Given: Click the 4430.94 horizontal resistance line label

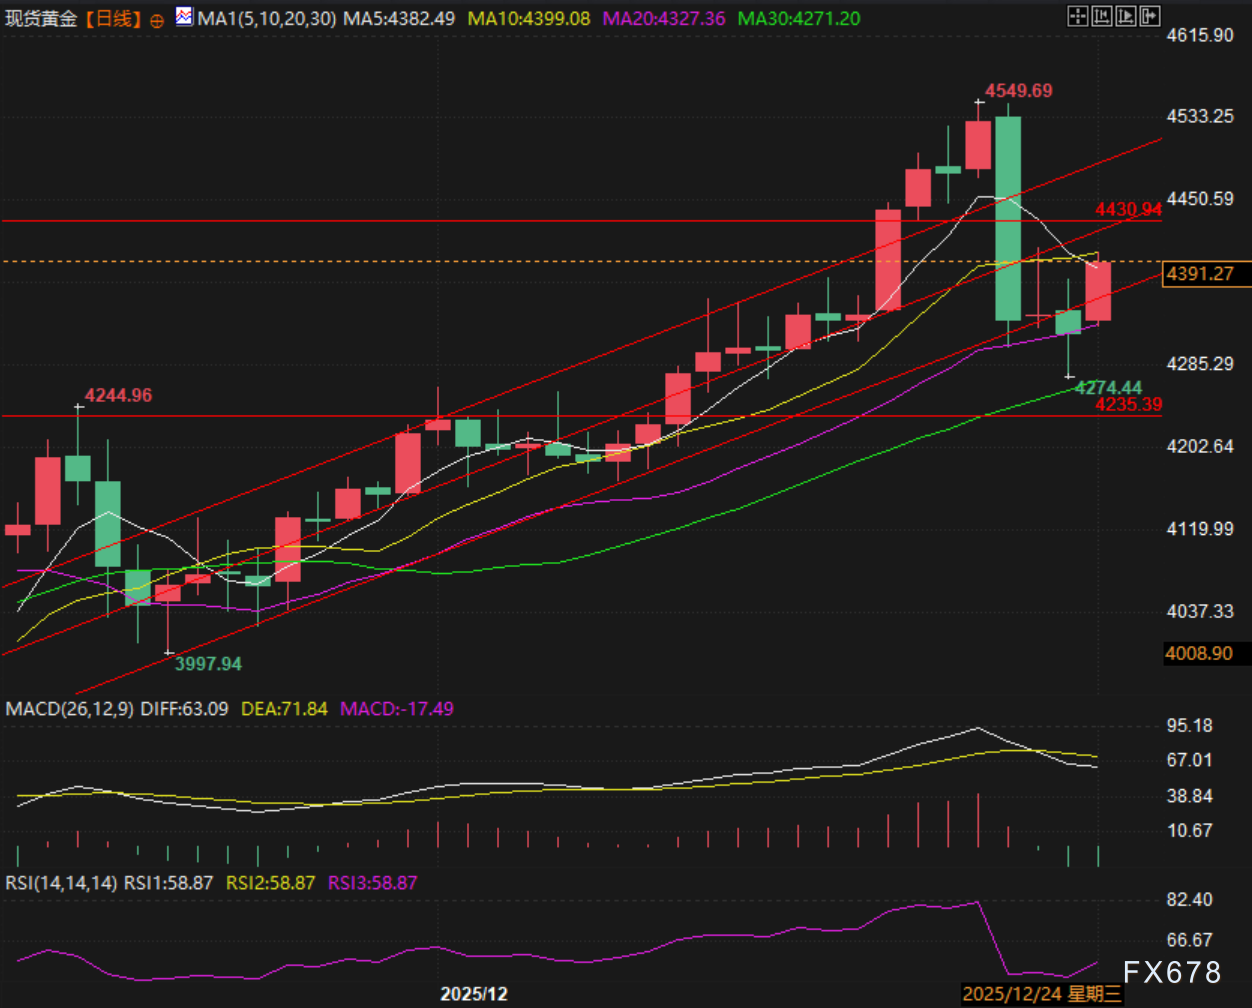Looking at the screenshot, I should (x=1128, y=209).
